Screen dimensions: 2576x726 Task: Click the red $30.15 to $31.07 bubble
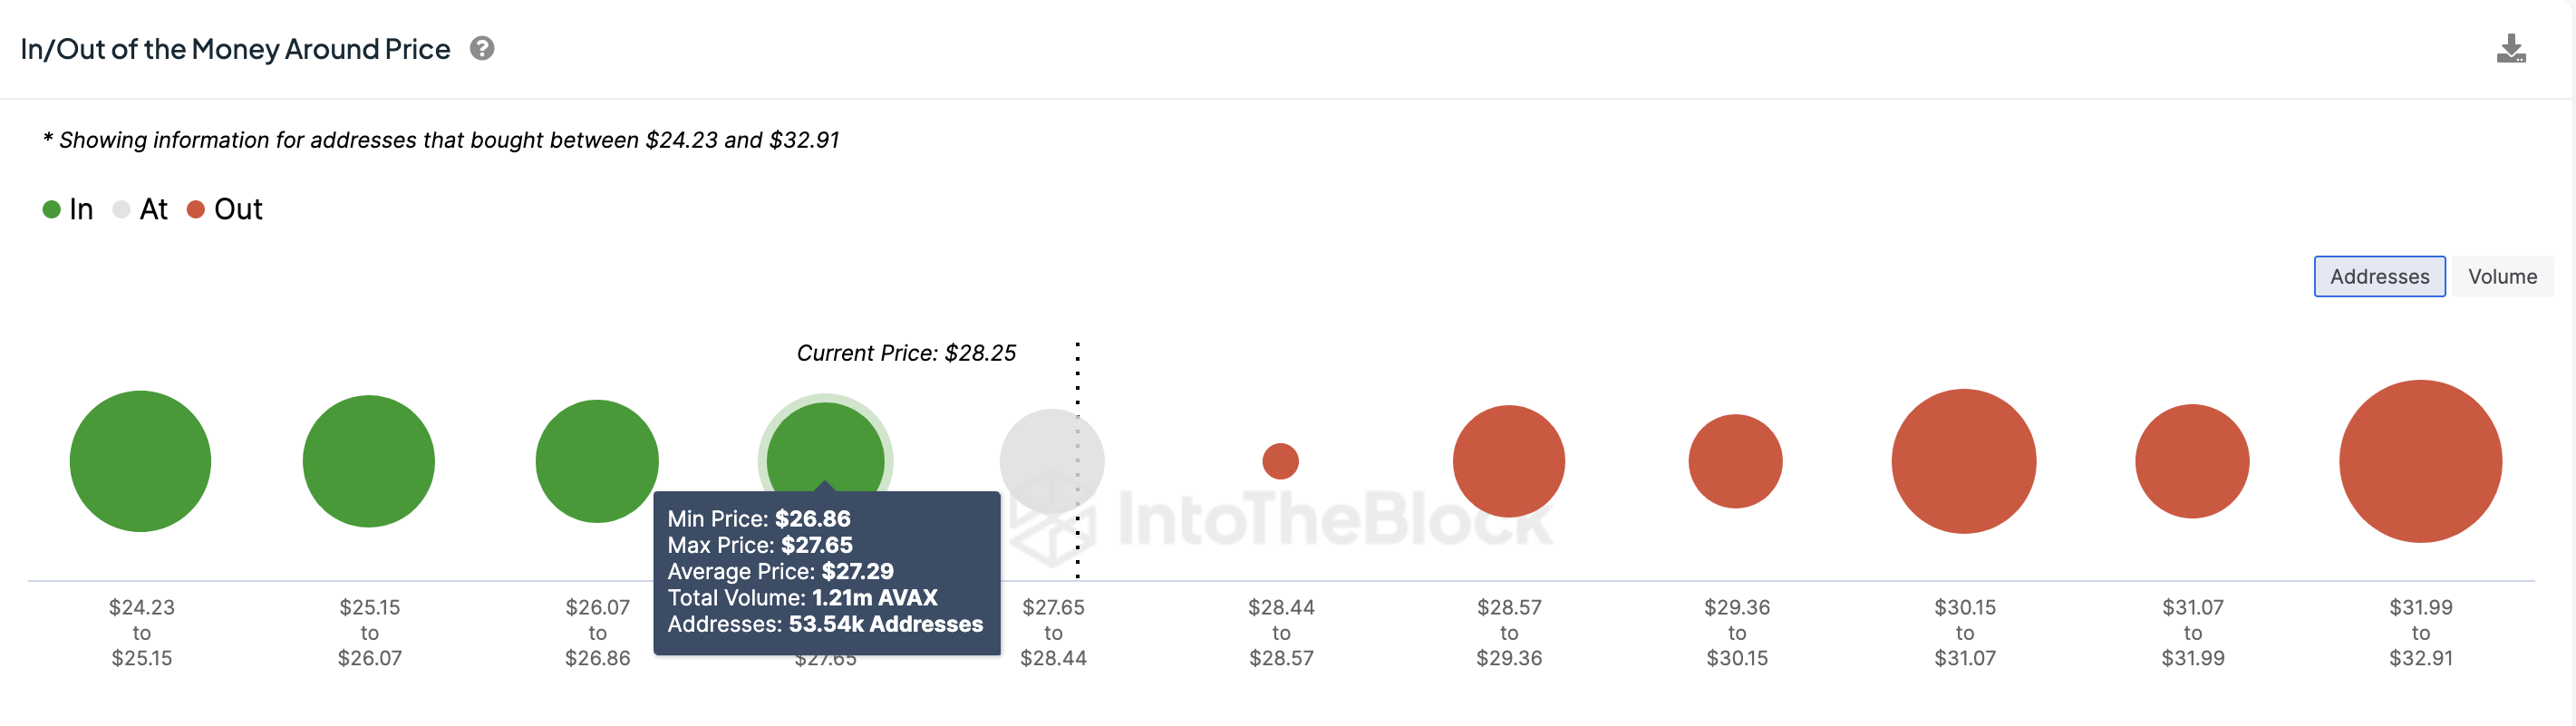pyautogui.click(x=1963, y=461)
